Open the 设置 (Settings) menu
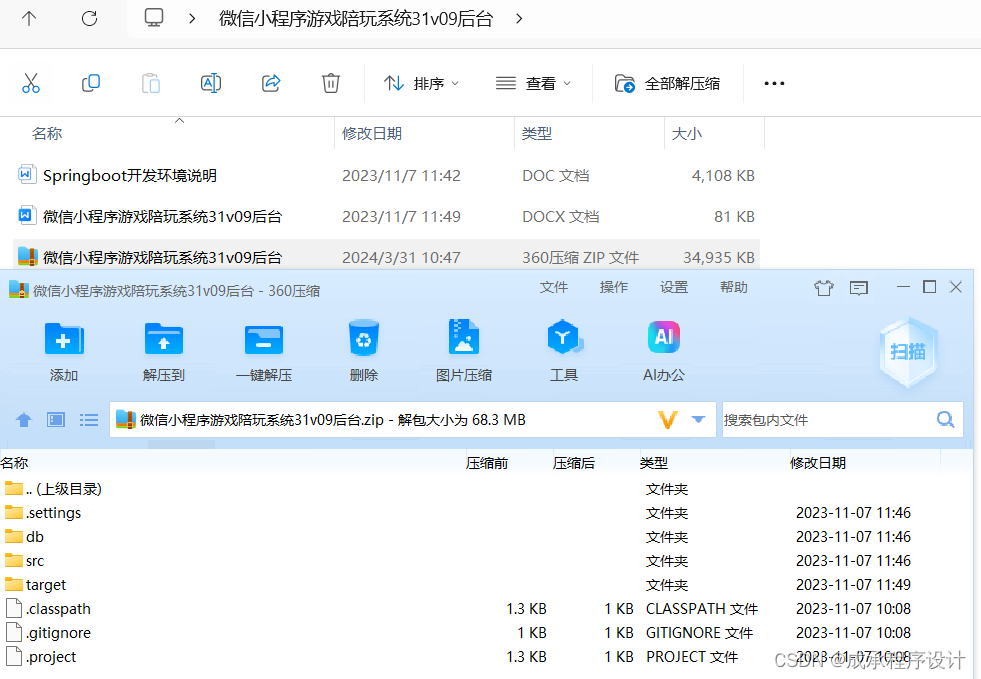This screenshot has height=679, width=981. click(674, 287)
